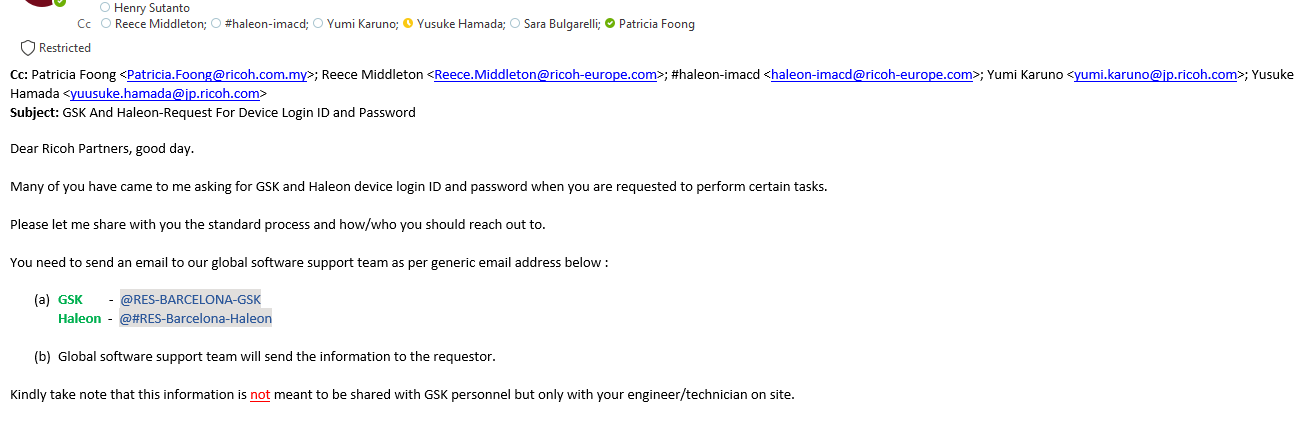
Task: Select the @#RES-Barcelona-Haleon mention
Action: click(x=196, y=318)
